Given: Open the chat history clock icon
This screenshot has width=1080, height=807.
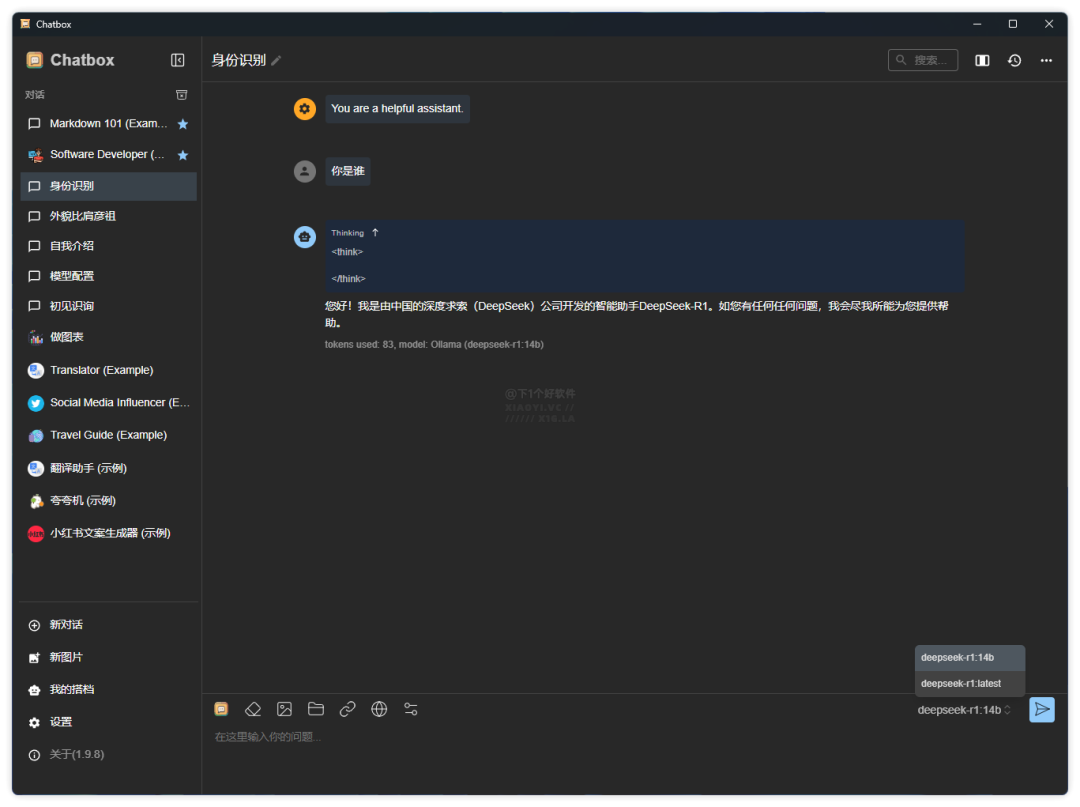Looking at the screenshot, I should pos(1014,60).
